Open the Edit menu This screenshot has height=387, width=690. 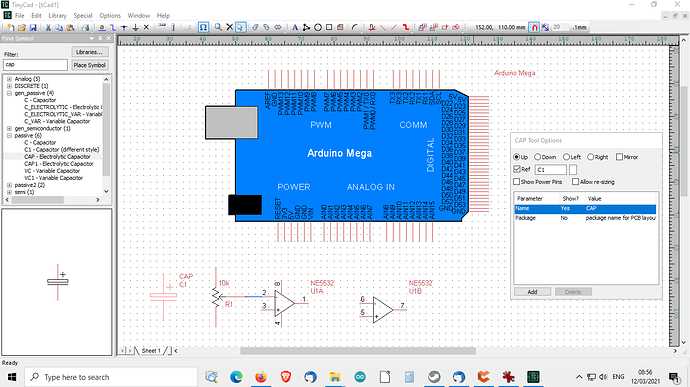pos(36,15)
